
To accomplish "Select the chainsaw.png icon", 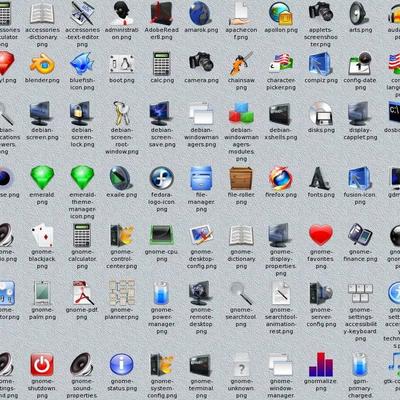I will pyautogui.click(x=241, y=63).
